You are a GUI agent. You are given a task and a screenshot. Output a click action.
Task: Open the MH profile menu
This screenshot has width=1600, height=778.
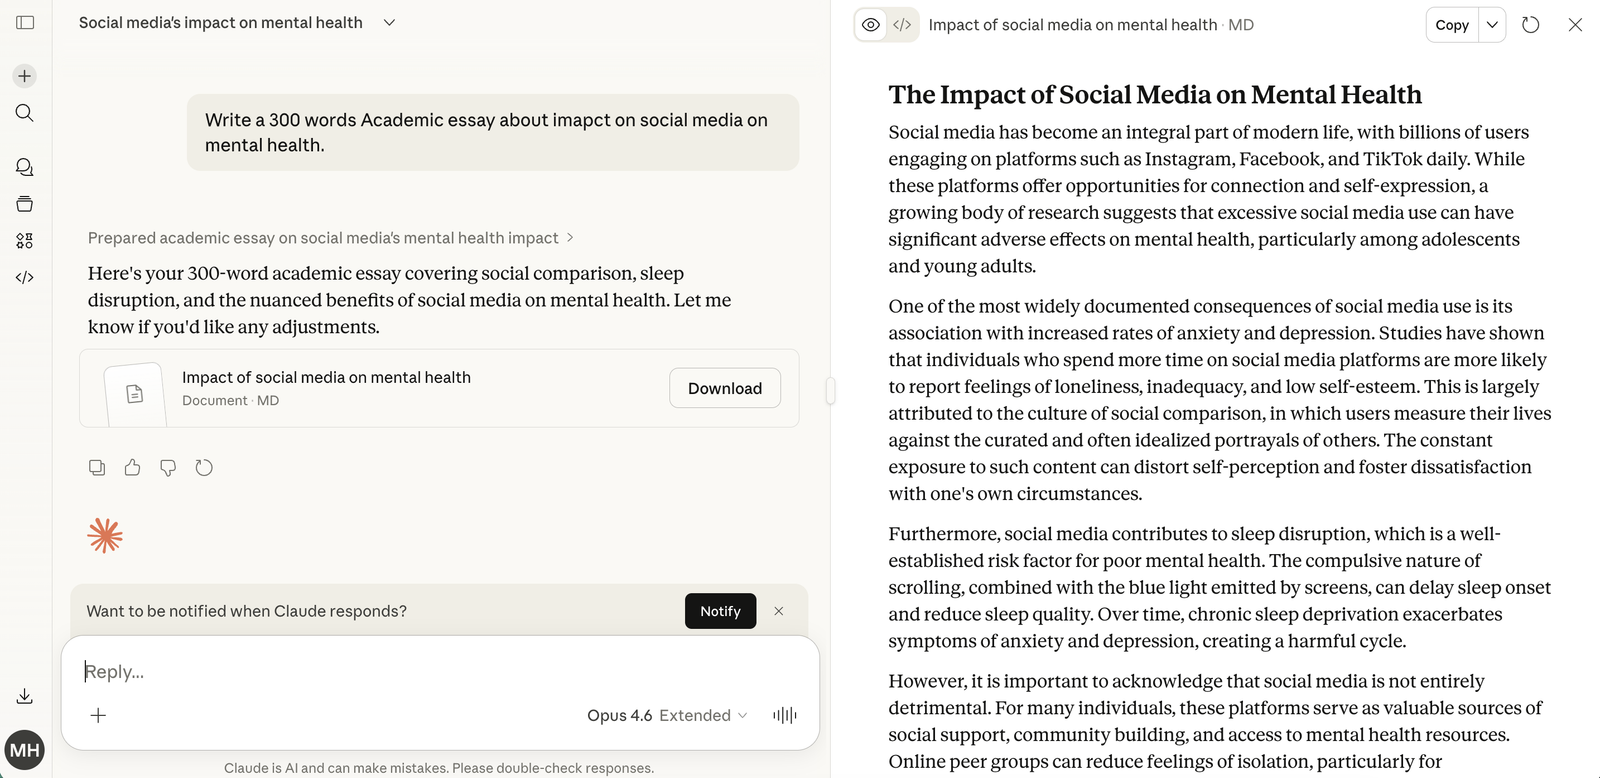pyautogui.click(x=24, y=750)
